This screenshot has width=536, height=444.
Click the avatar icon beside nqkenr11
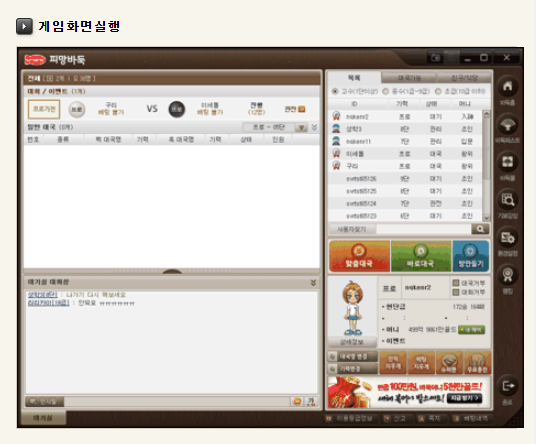click(336, 141)
